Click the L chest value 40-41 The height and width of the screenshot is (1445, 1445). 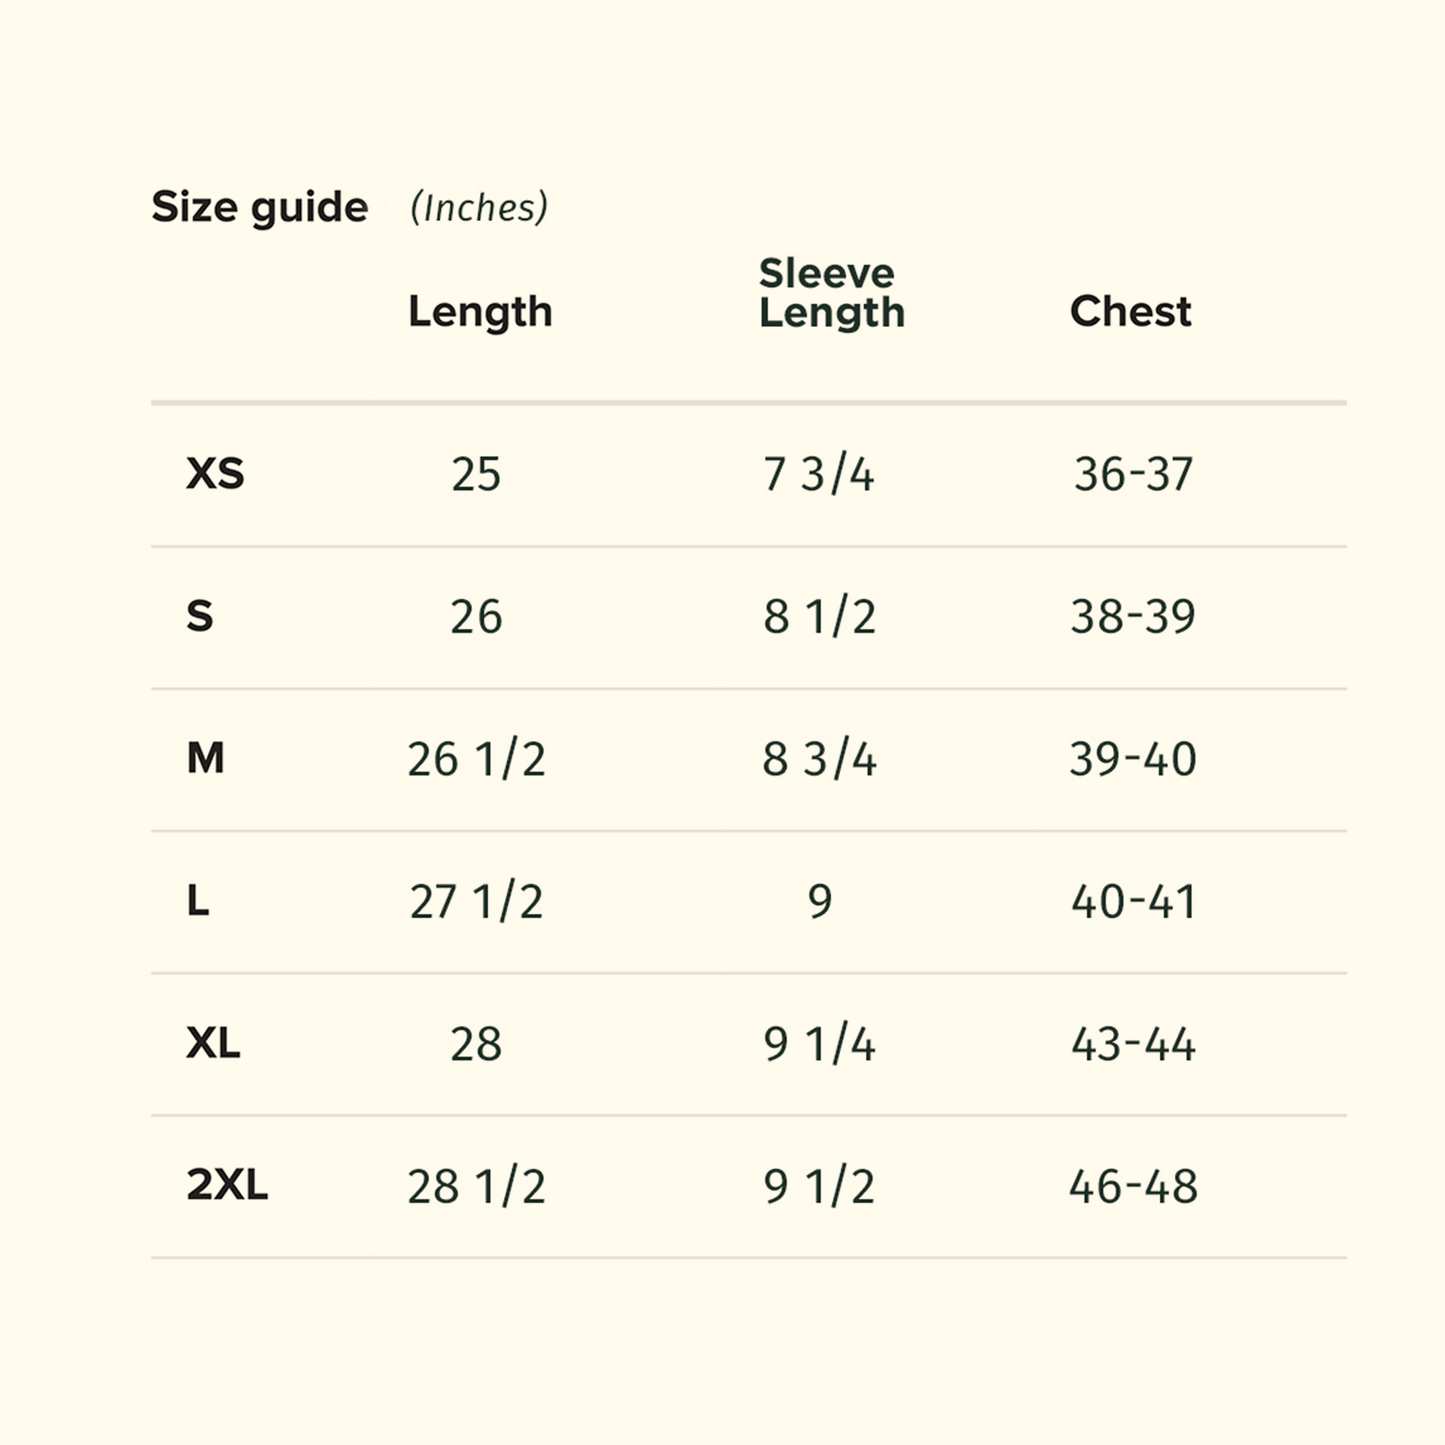click(1133, 902)
